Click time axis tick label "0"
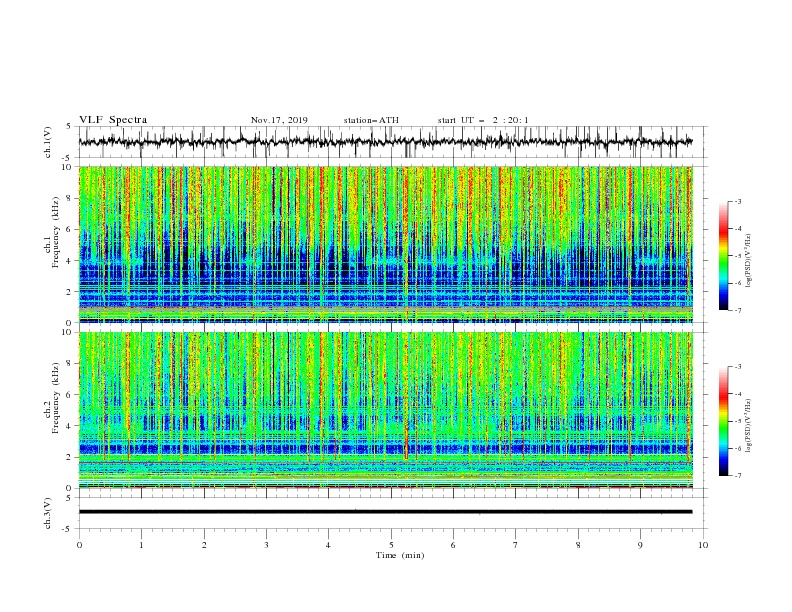 coord(79,545)
